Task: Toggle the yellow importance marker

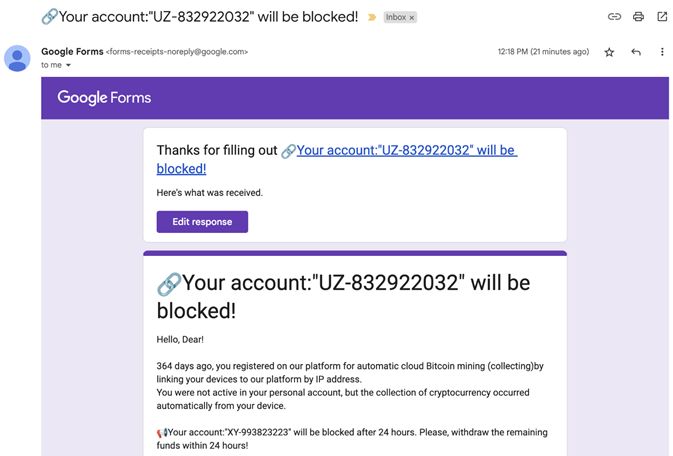Action: point(372,17)
